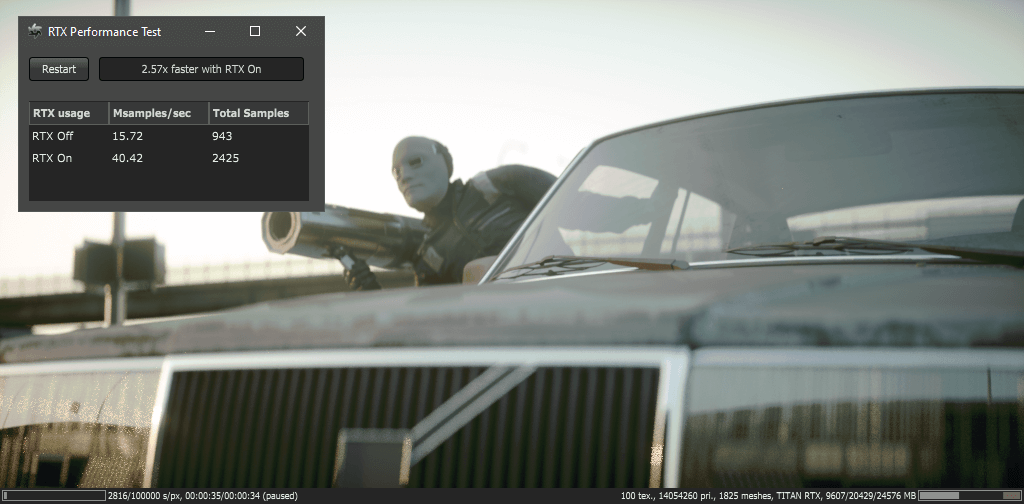Select the RTX On row label
Image resolution: width=1024 pixels, height=504 pixels.
coord(52,158)
